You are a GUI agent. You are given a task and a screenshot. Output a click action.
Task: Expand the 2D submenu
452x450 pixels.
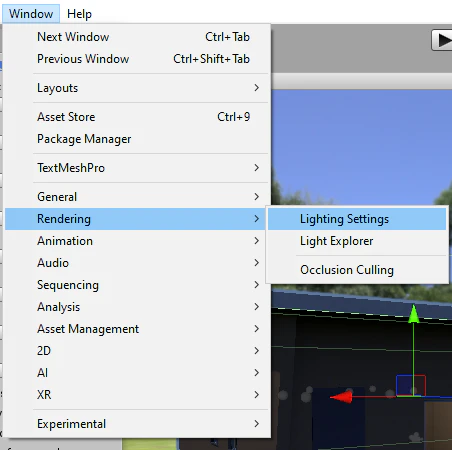(137, 351)
